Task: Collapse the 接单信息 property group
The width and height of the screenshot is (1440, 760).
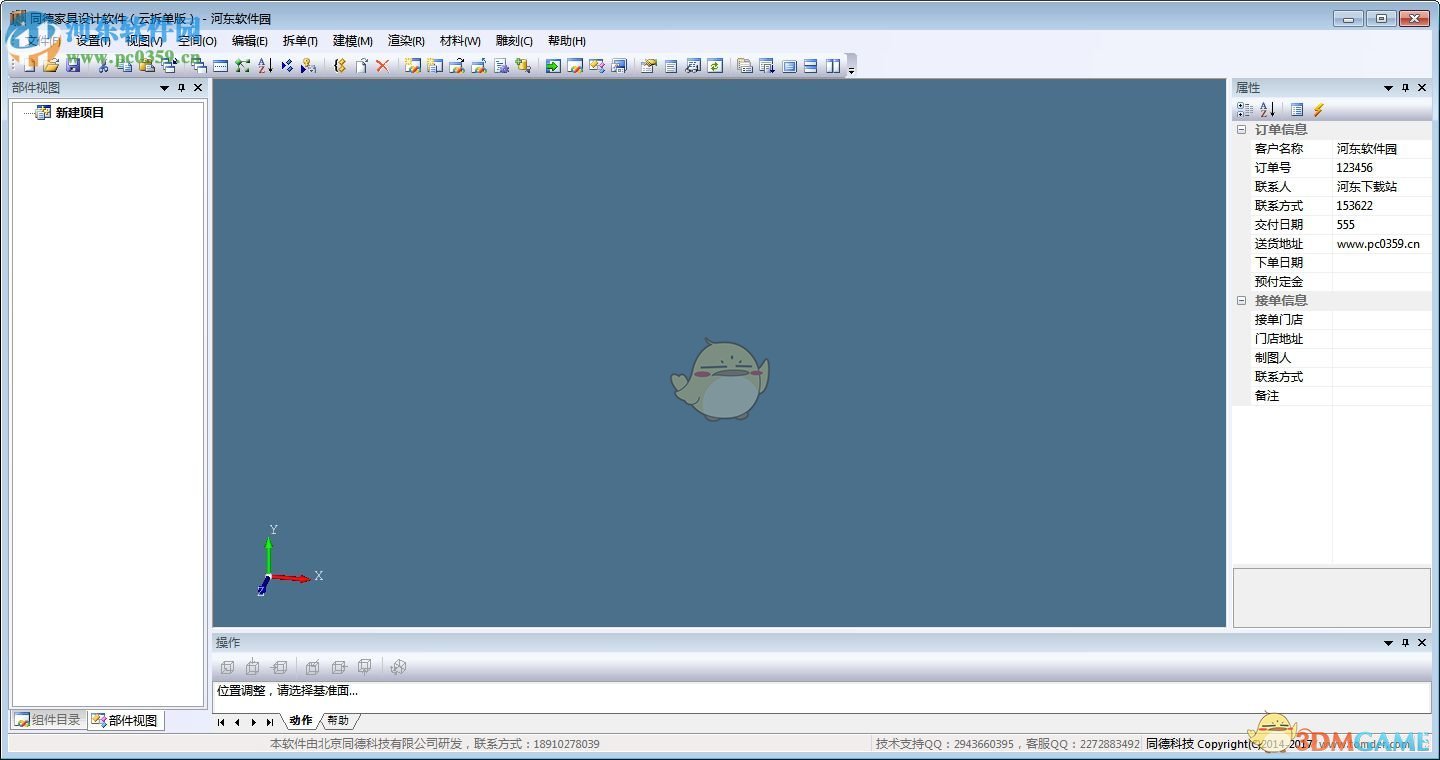Action: (x=1242, y=301)
